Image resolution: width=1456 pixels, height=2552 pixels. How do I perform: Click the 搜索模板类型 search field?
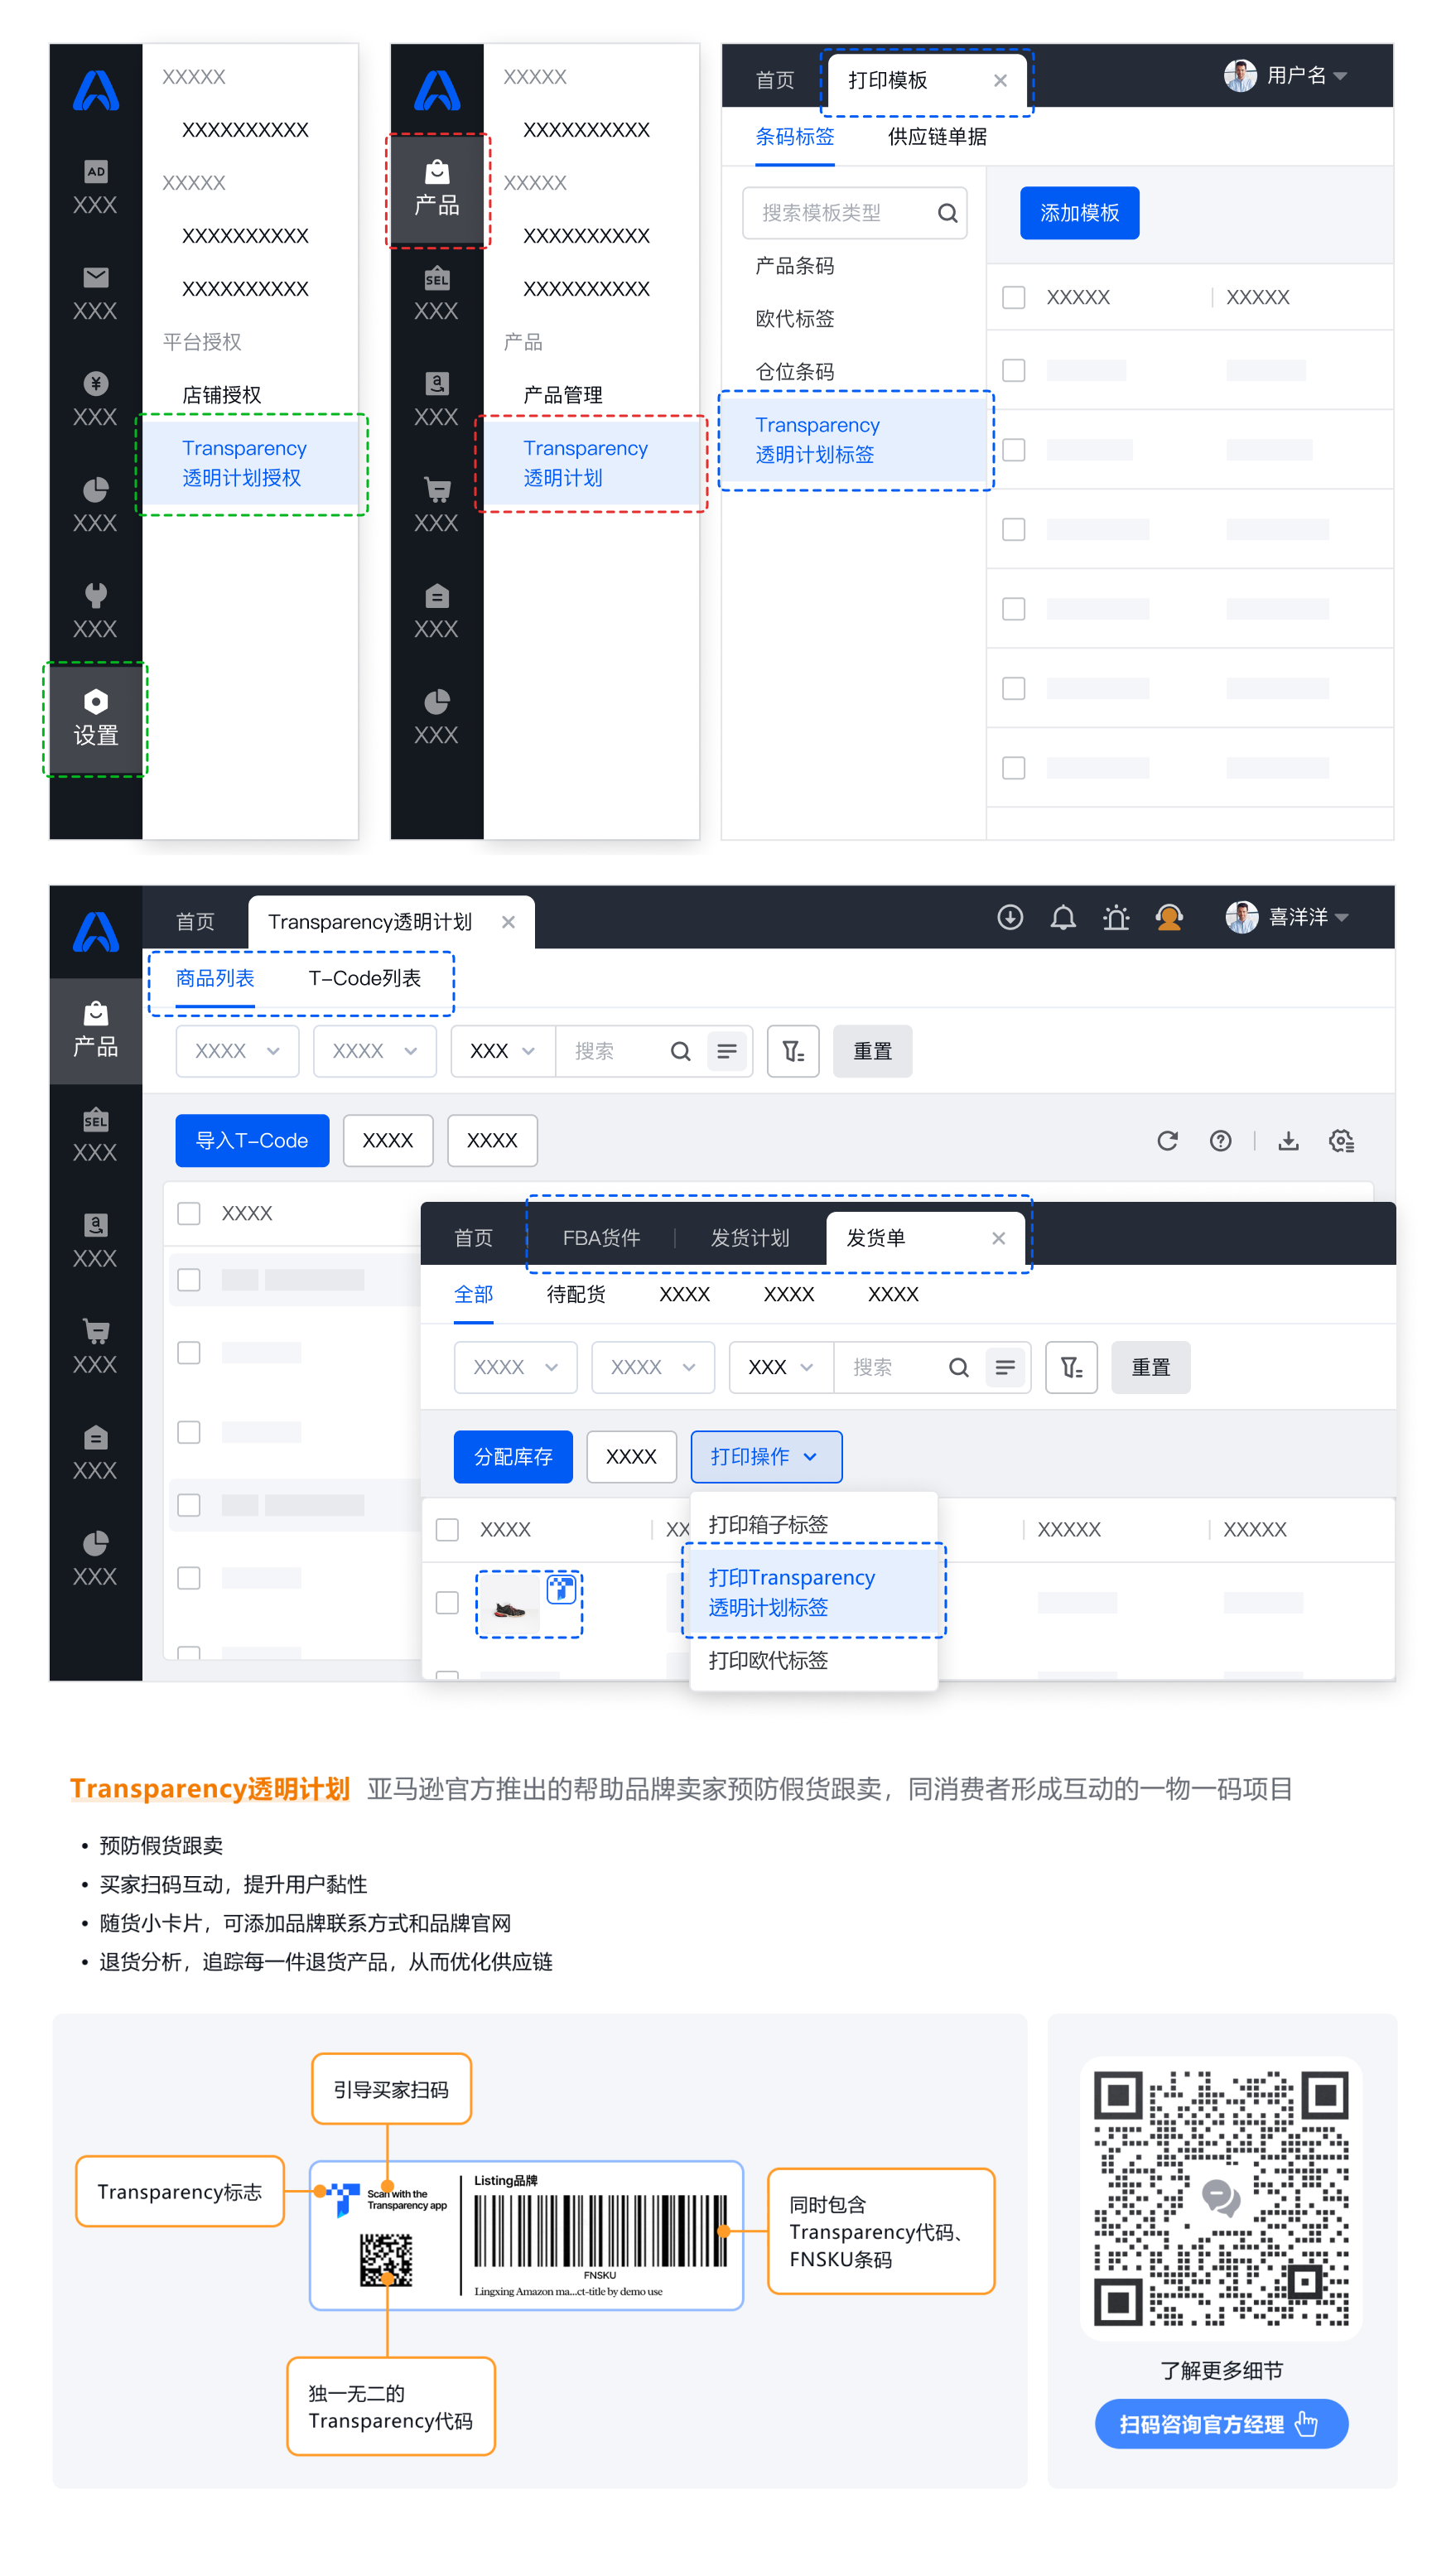coord(854,213)
